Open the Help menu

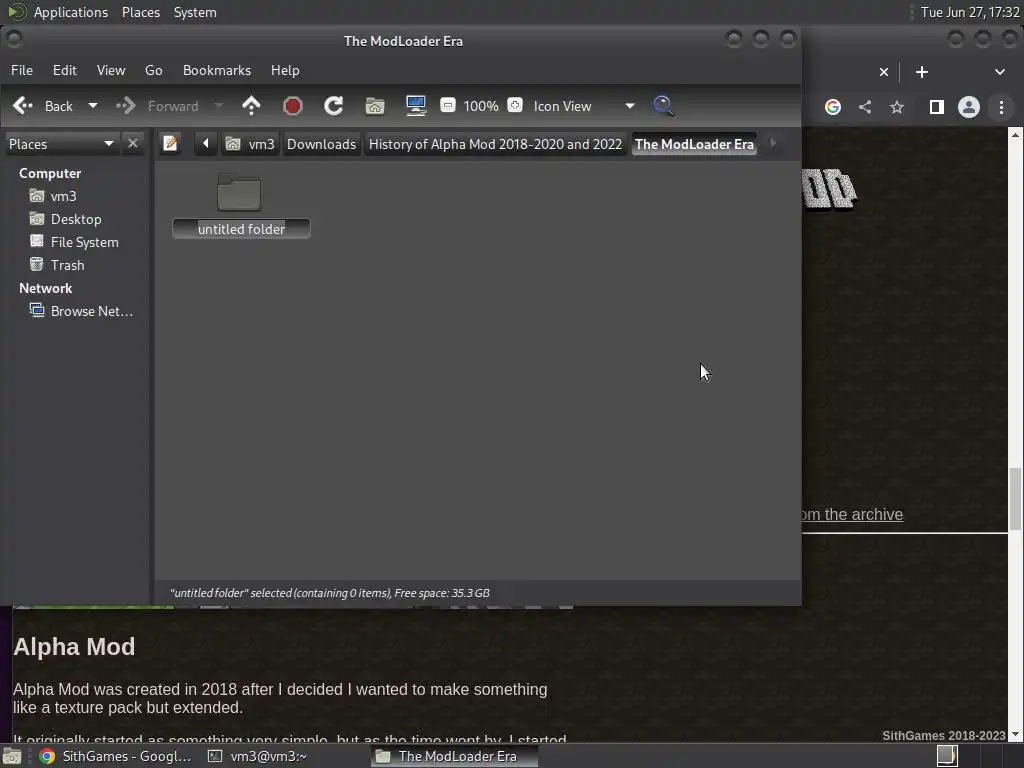285,70
